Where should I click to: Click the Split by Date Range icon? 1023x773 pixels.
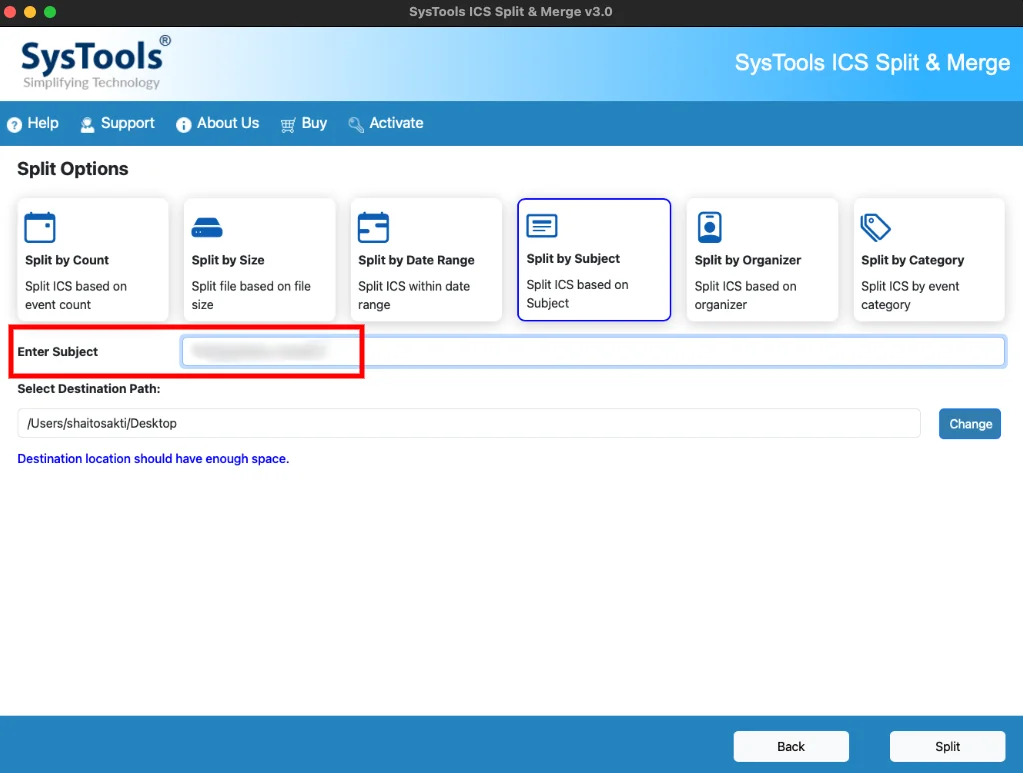click(x=373, y=228)
